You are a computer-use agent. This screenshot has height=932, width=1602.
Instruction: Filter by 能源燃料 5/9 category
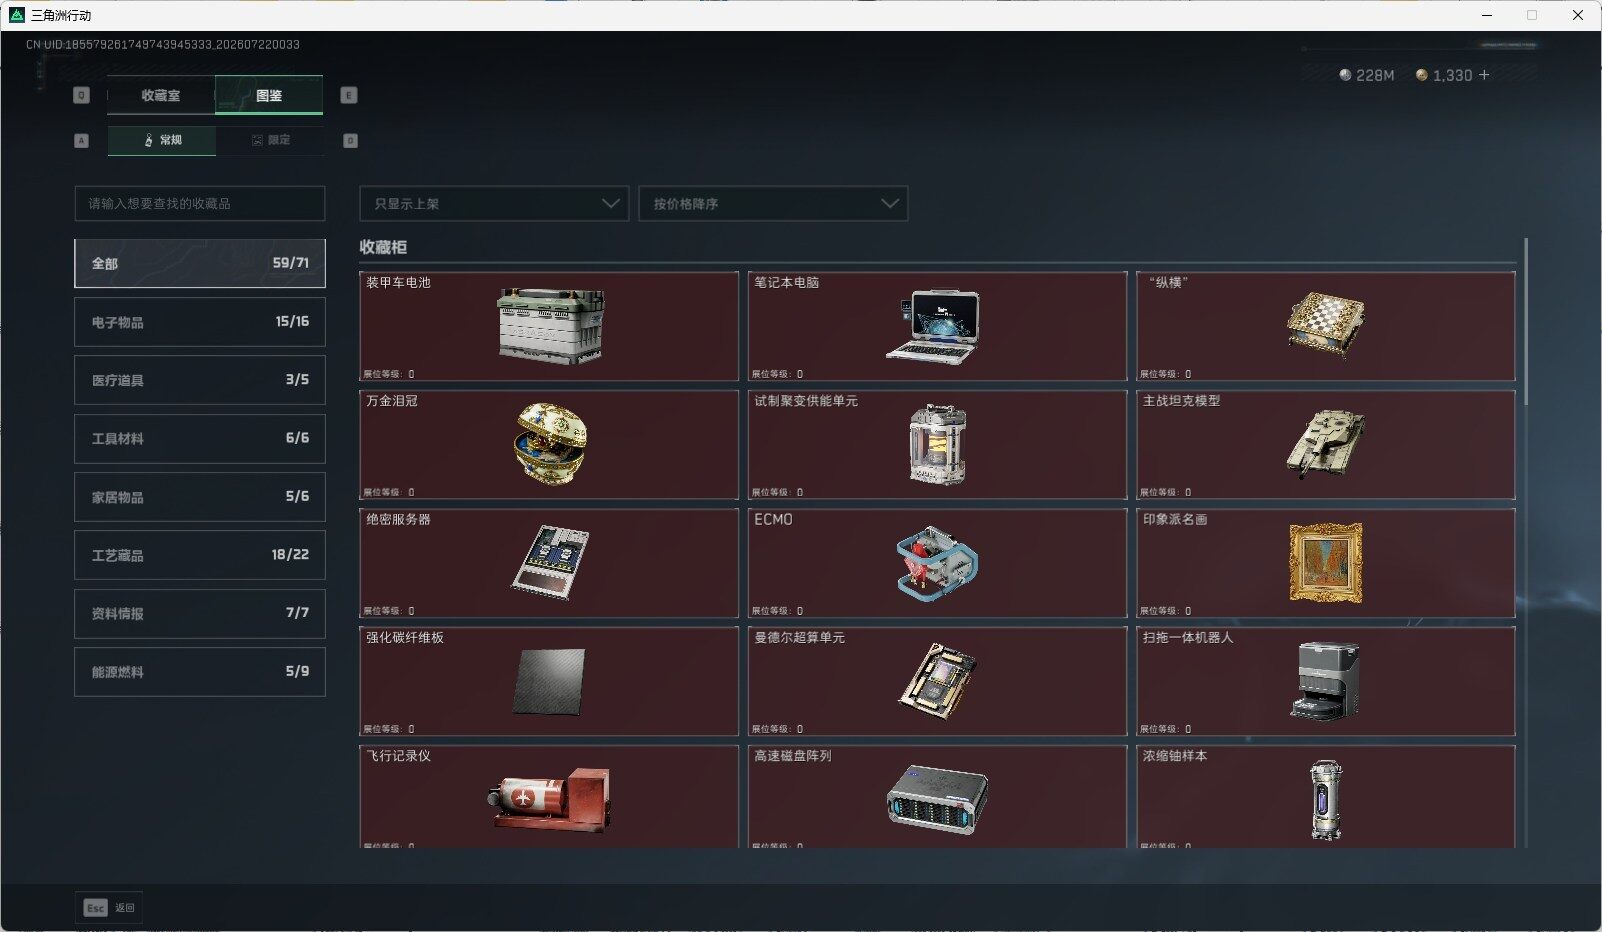pos(200,672)
